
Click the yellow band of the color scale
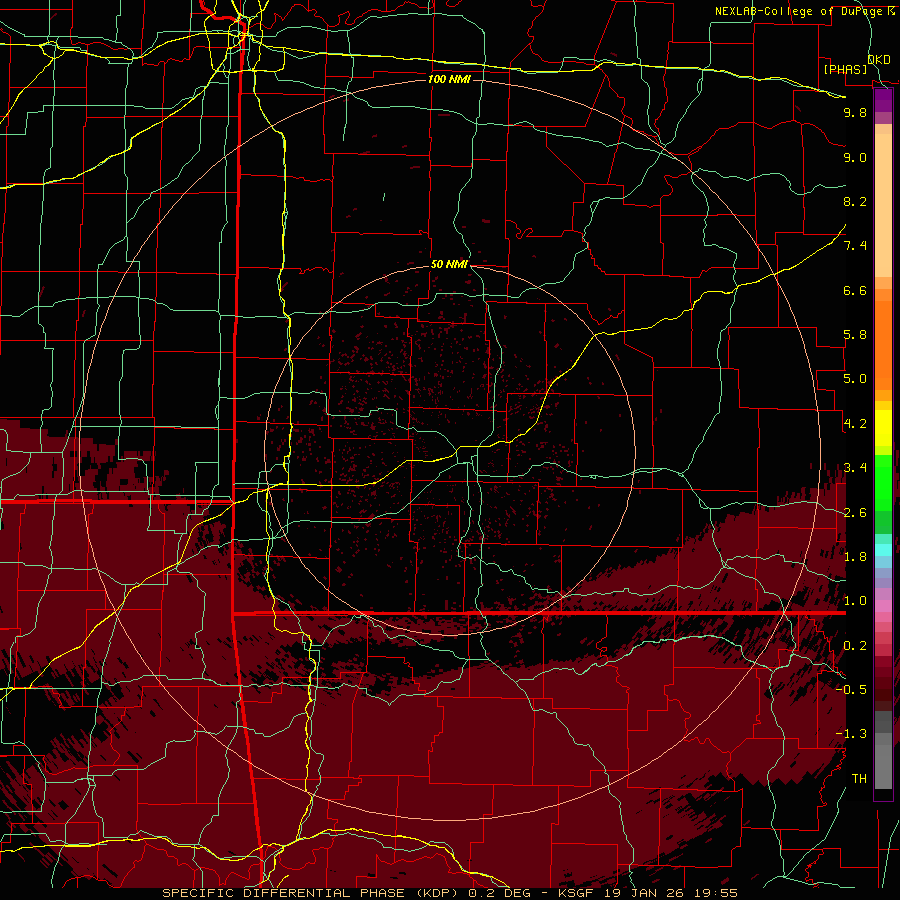(883, 428)
